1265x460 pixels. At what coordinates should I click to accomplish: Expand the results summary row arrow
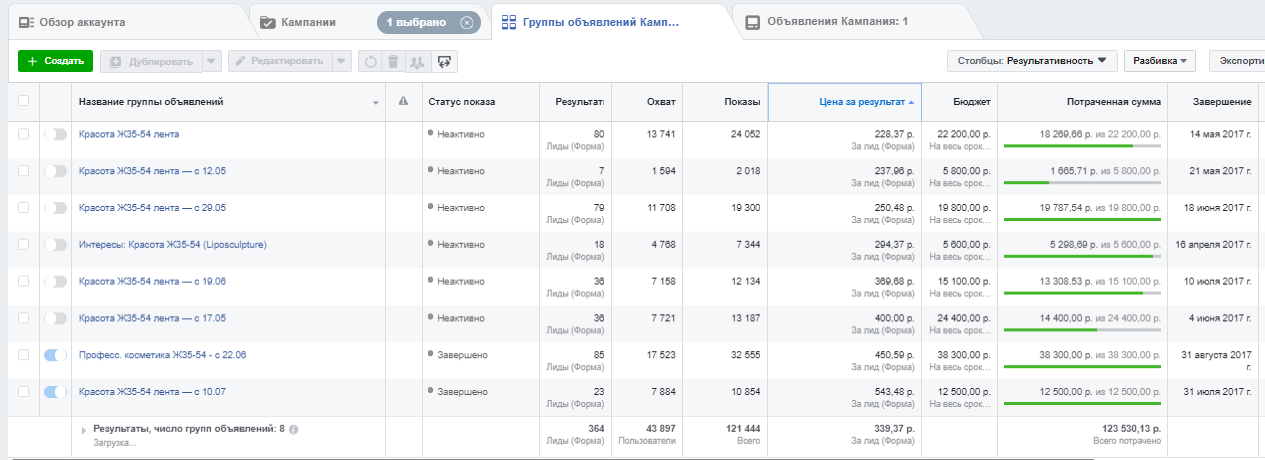pyautogui.click(x=84, y=430)
